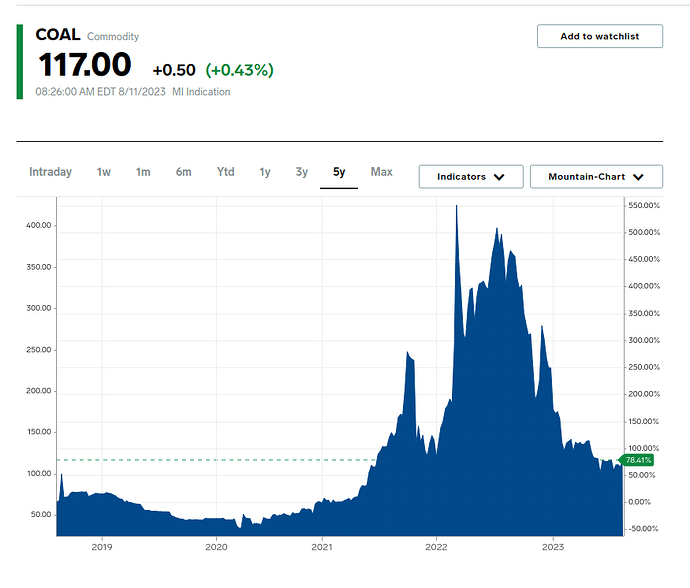The image size is (690, 588).
Task: Click the -50.00% right axis label
Action: click(x=643, y=529)
